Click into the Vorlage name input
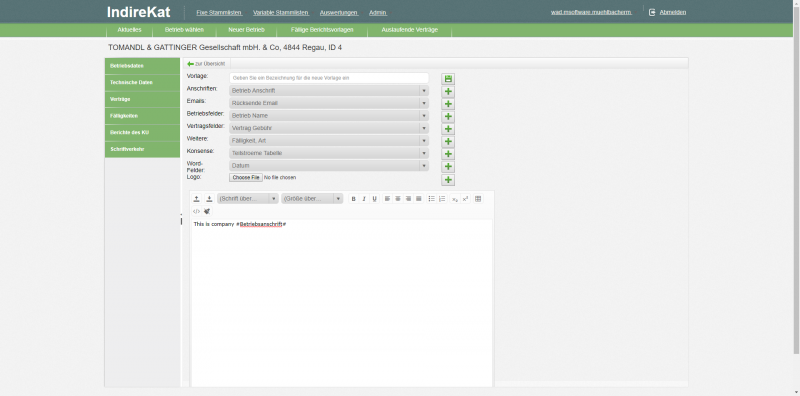 pyautogui.click(x=329, y=78)
